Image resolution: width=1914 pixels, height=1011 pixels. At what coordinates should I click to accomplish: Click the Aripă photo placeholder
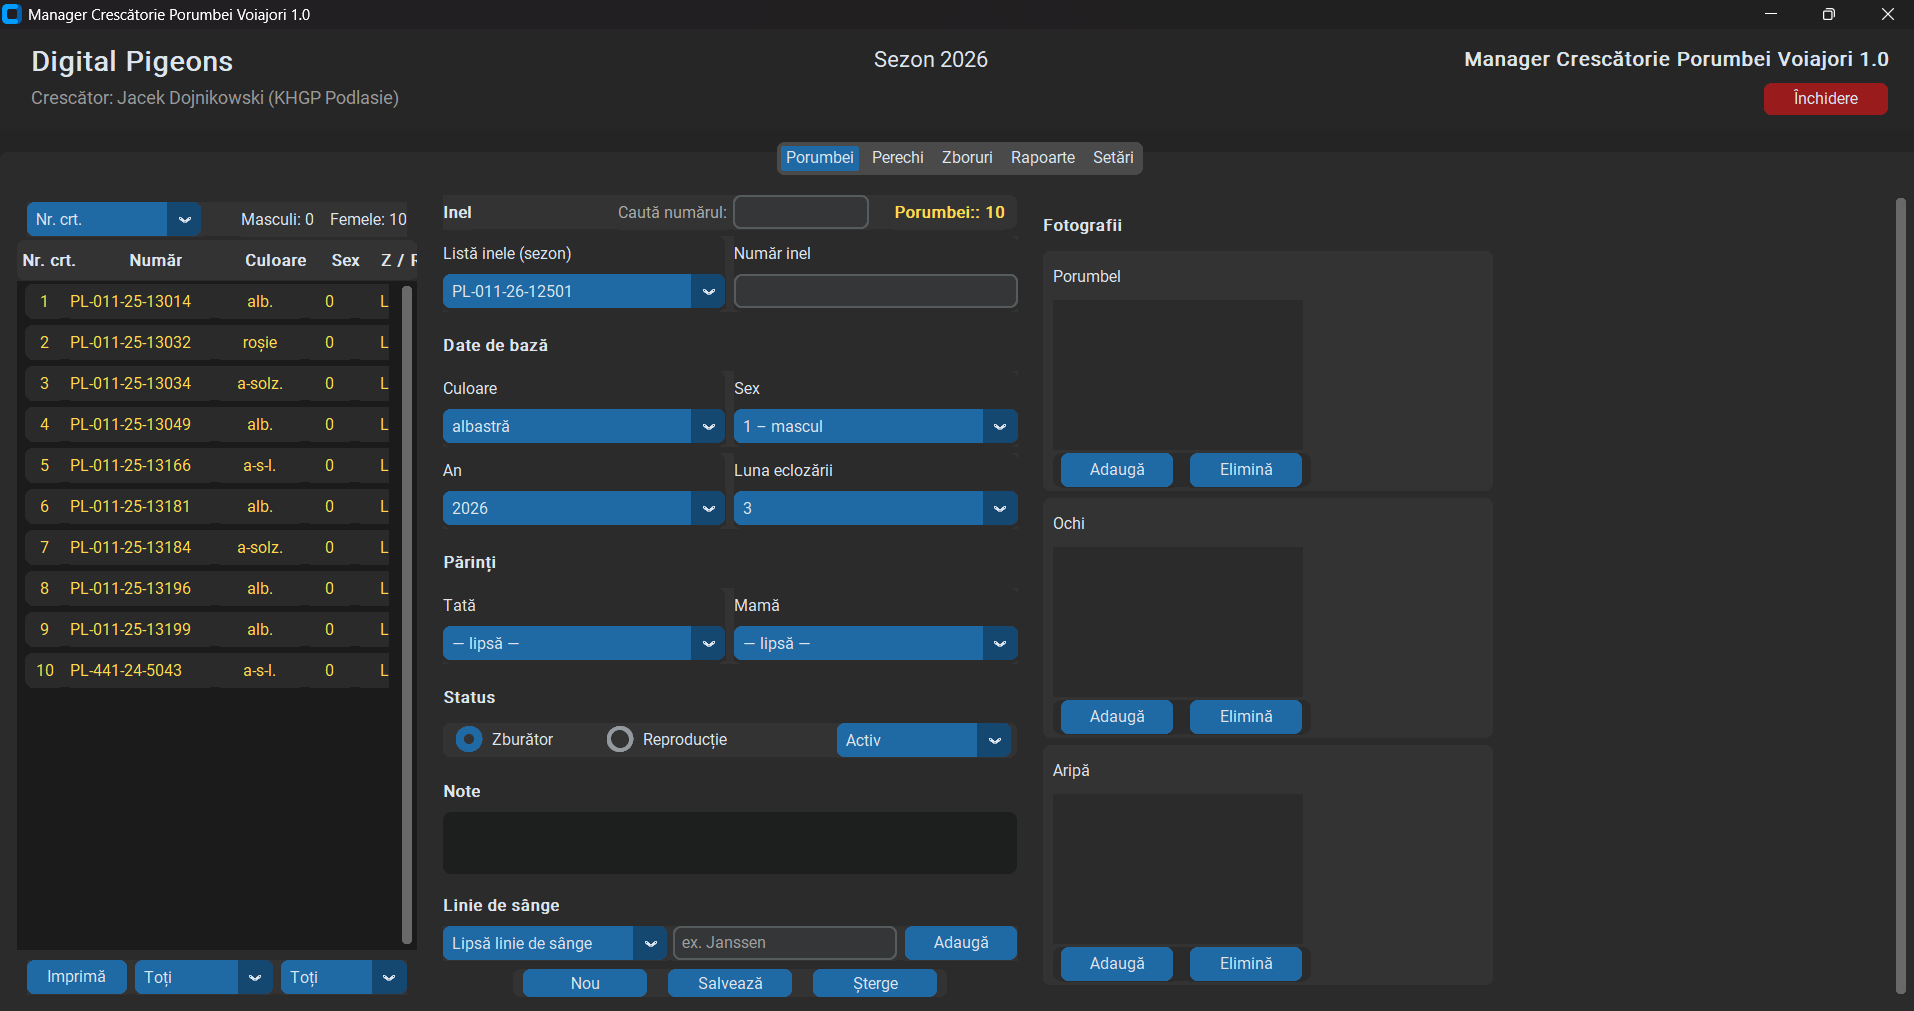click(1178, 869)
